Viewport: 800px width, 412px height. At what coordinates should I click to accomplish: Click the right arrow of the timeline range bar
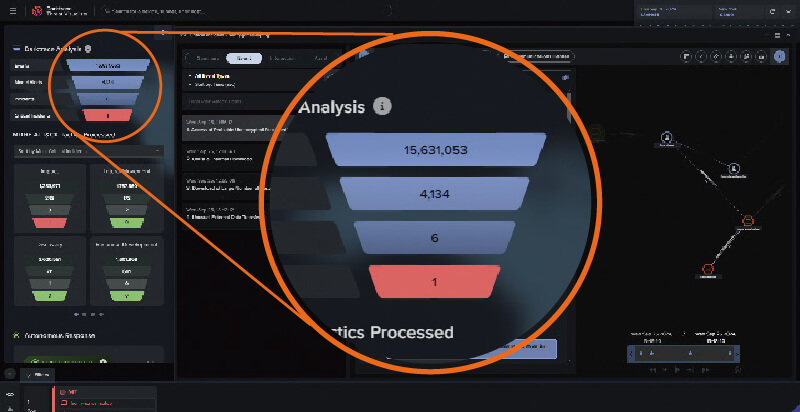click(x=737, y=353)
